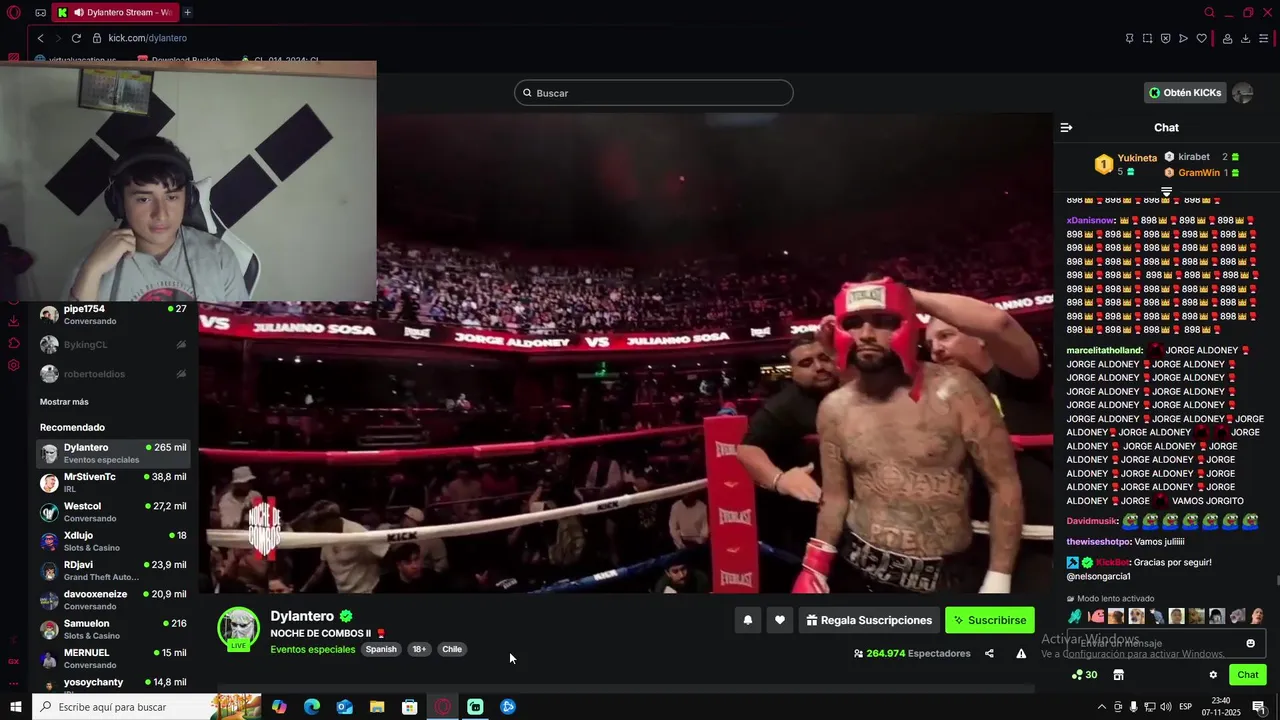Open kirabet leaderboard entry

[x=1194, y=157]
